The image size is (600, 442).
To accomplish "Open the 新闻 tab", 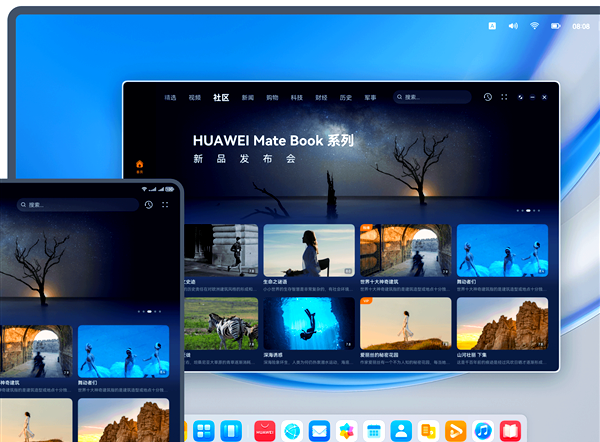I will [x=248, y=98].
